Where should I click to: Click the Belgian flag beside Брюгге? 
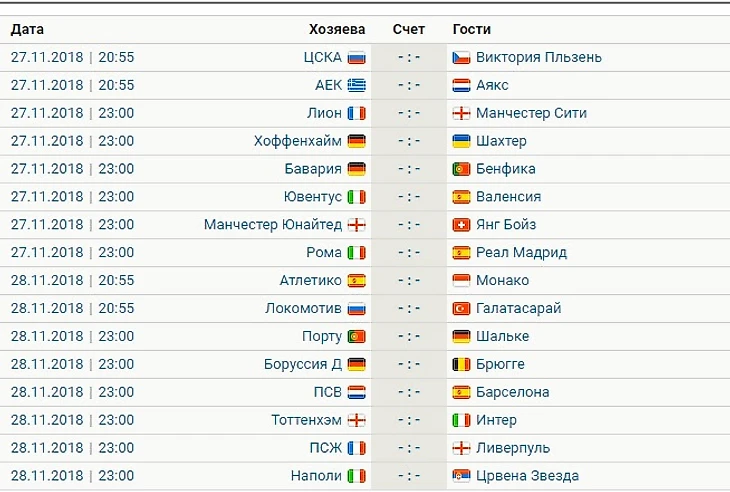(x=461, y=365)
